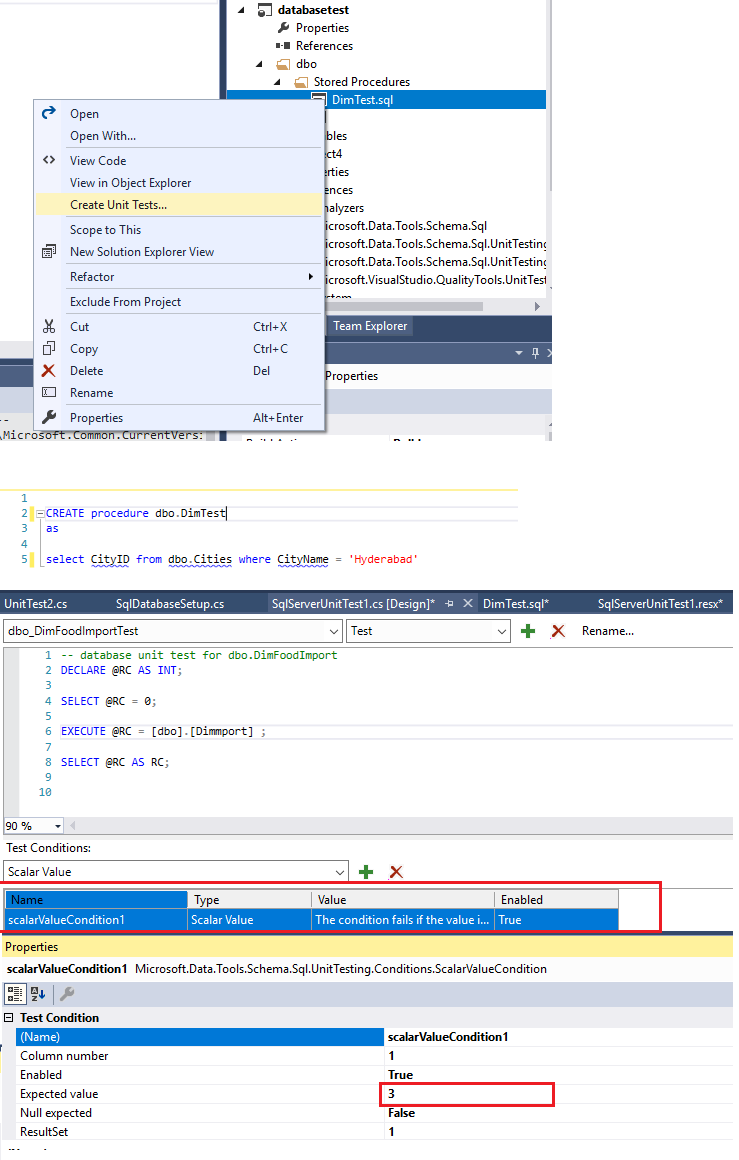
Task: Click the Property Pages wrench icon
Action: [67, 994]
